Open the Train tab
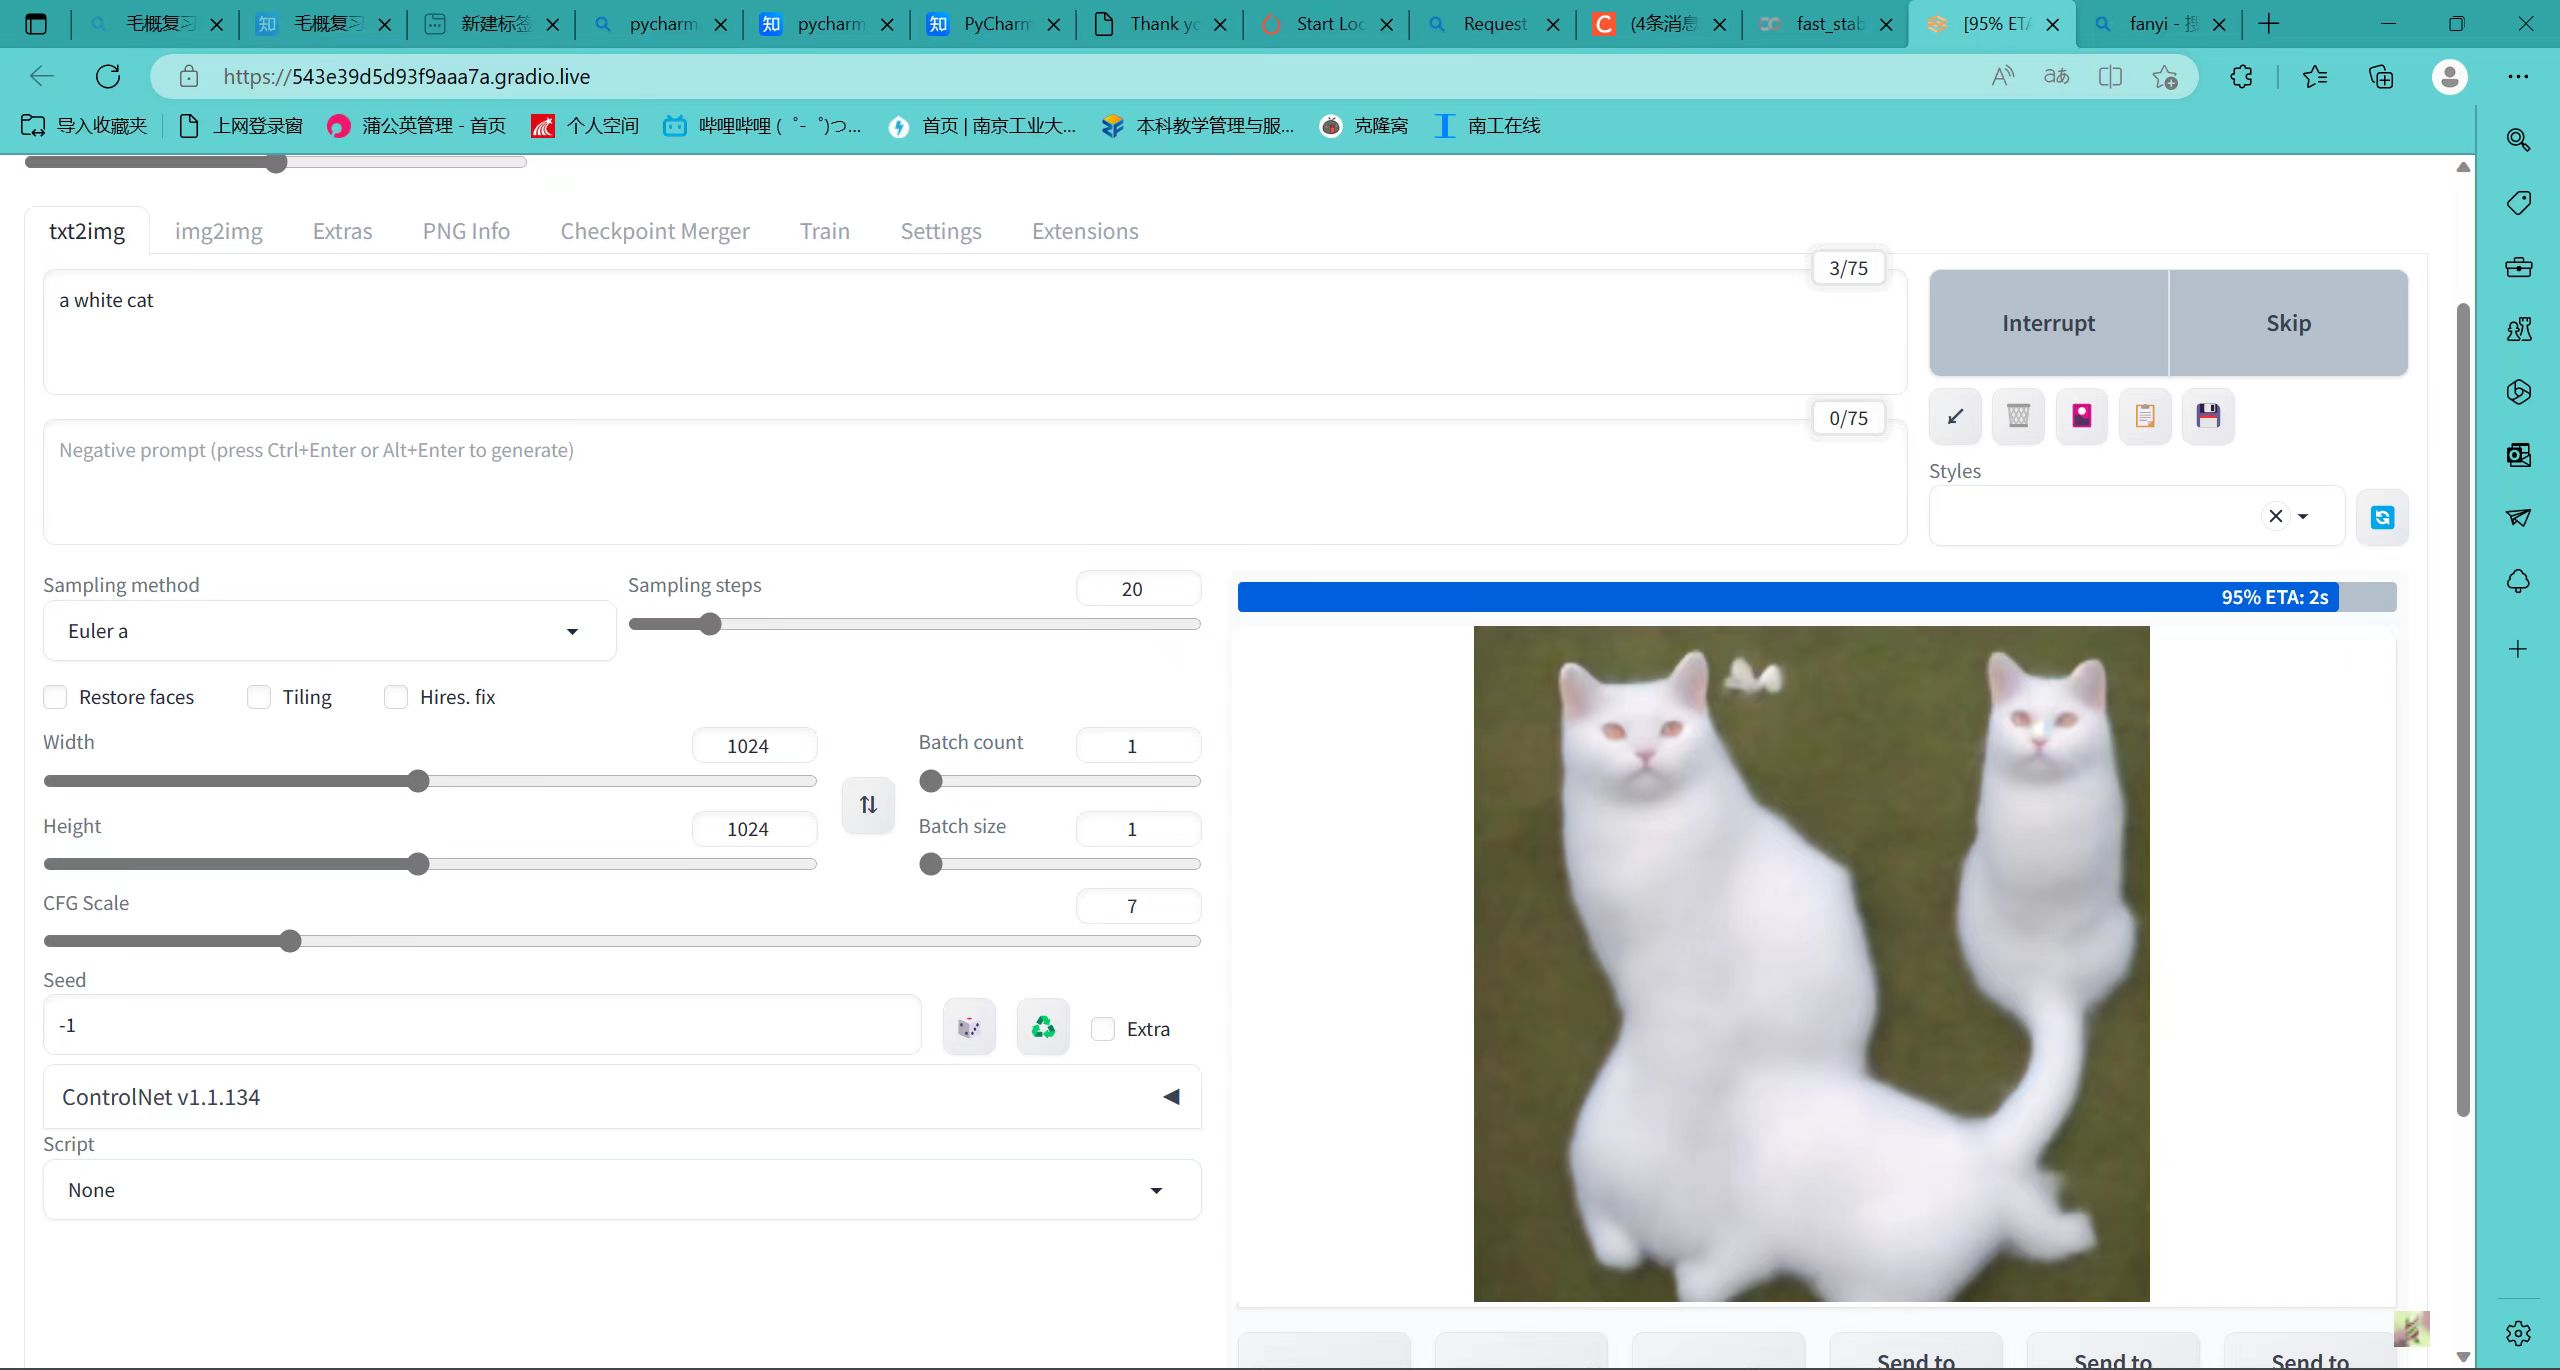This screenshot has width=2560, height=1370. 824,231
